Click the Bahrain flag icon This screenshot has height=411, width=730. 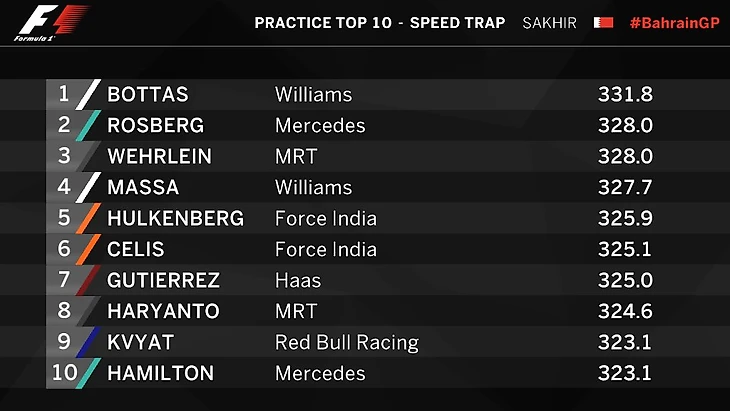[603, 22]
